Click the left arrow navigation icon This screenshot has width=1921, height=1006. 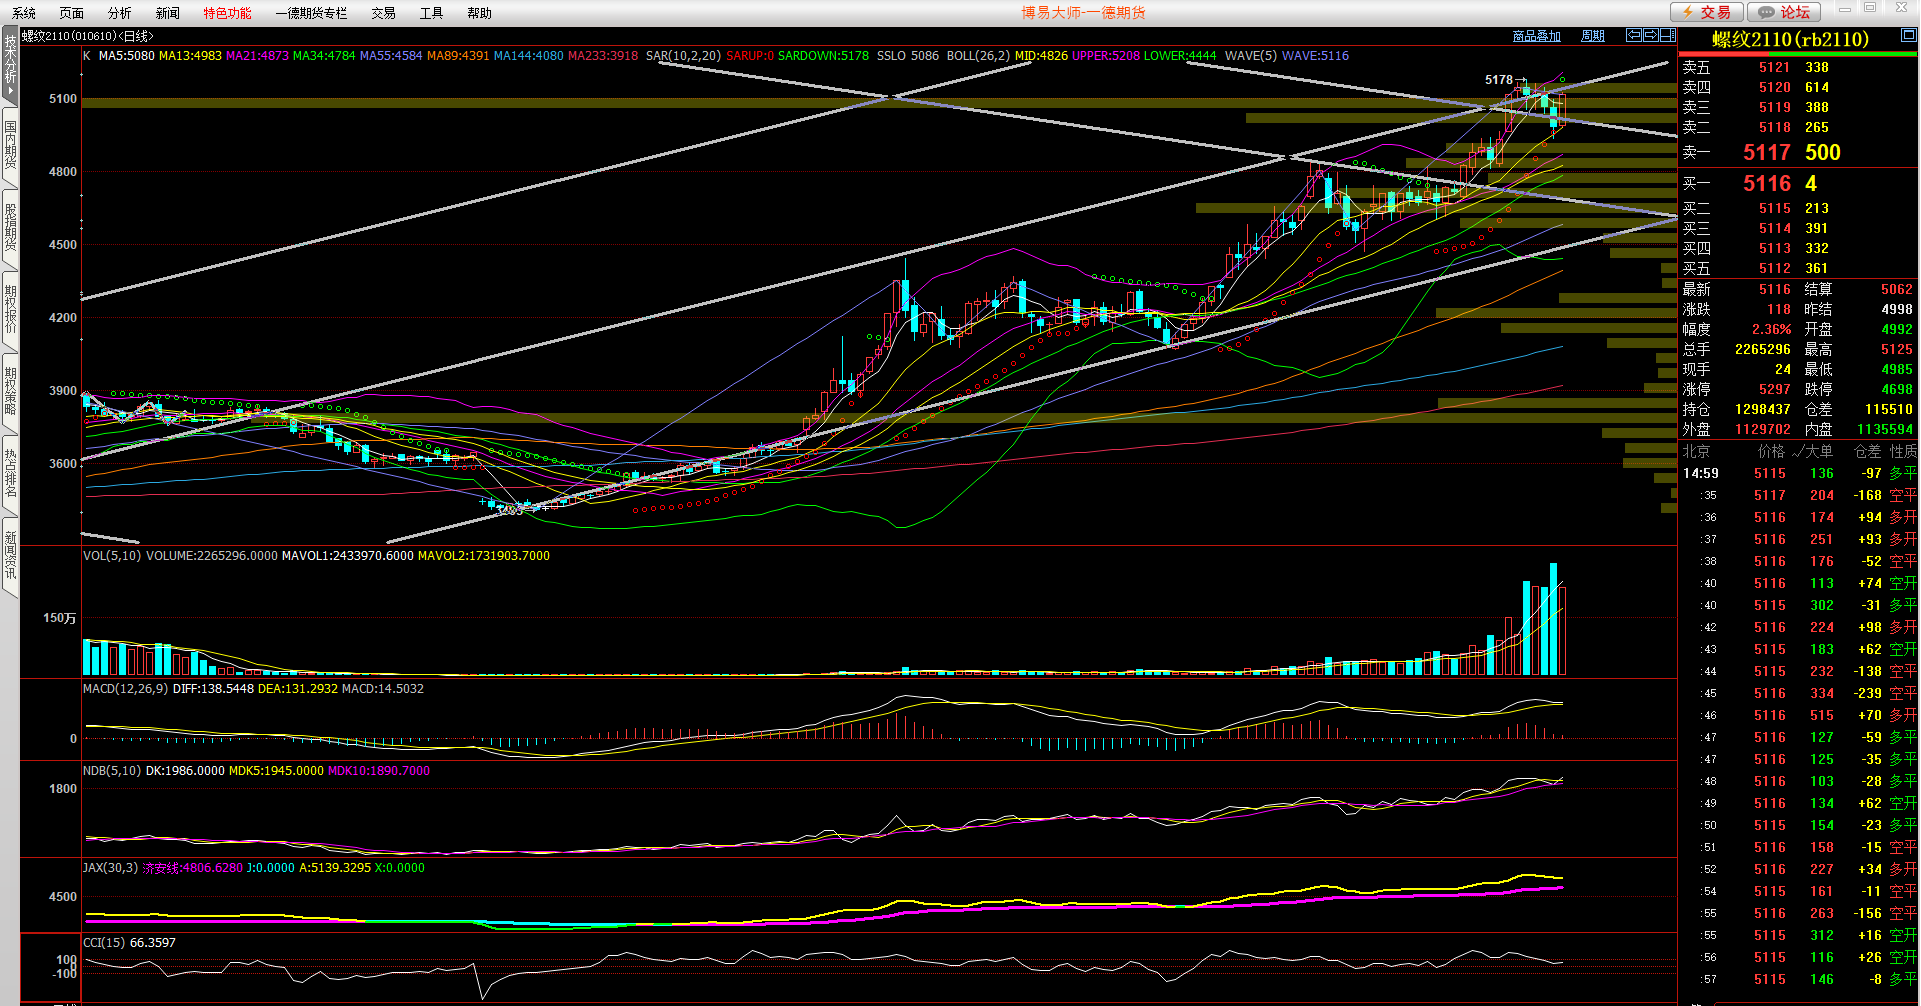click(x=1634, y=35)
